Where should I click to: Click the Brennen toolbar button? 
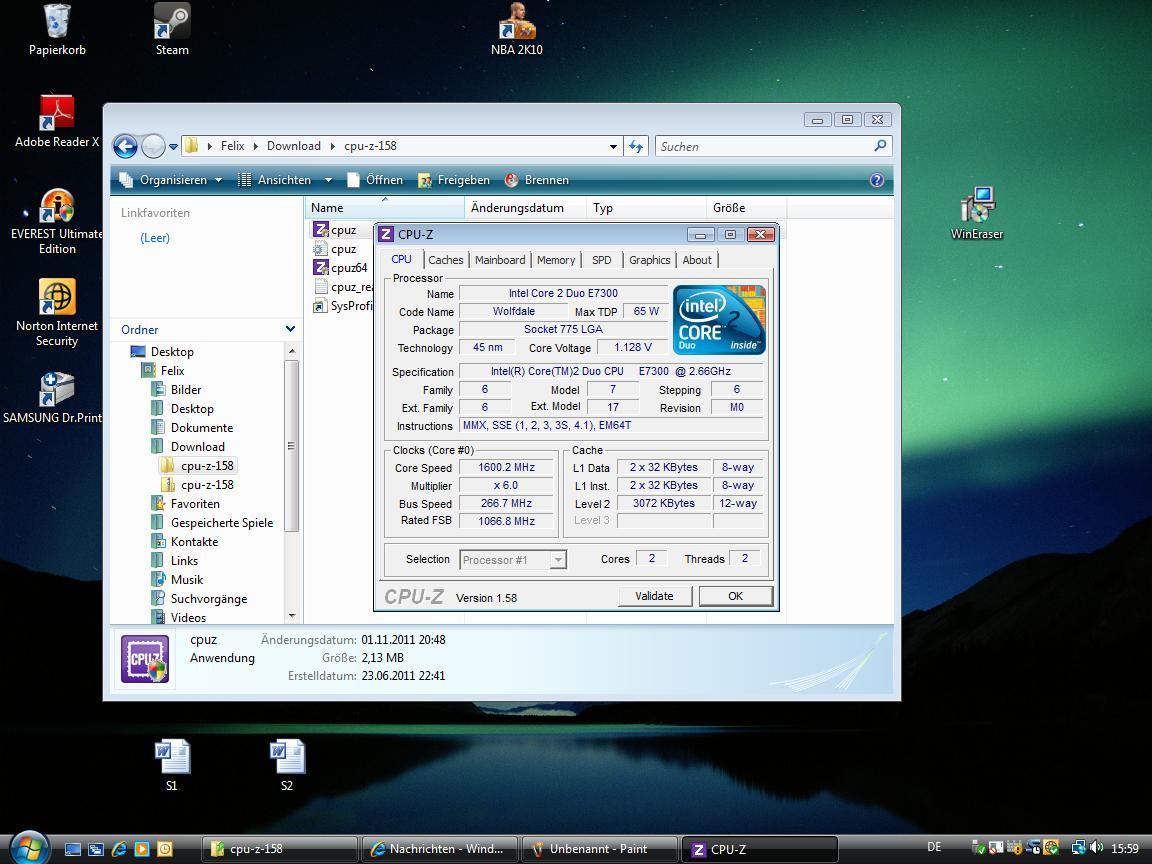pos(537,180)
